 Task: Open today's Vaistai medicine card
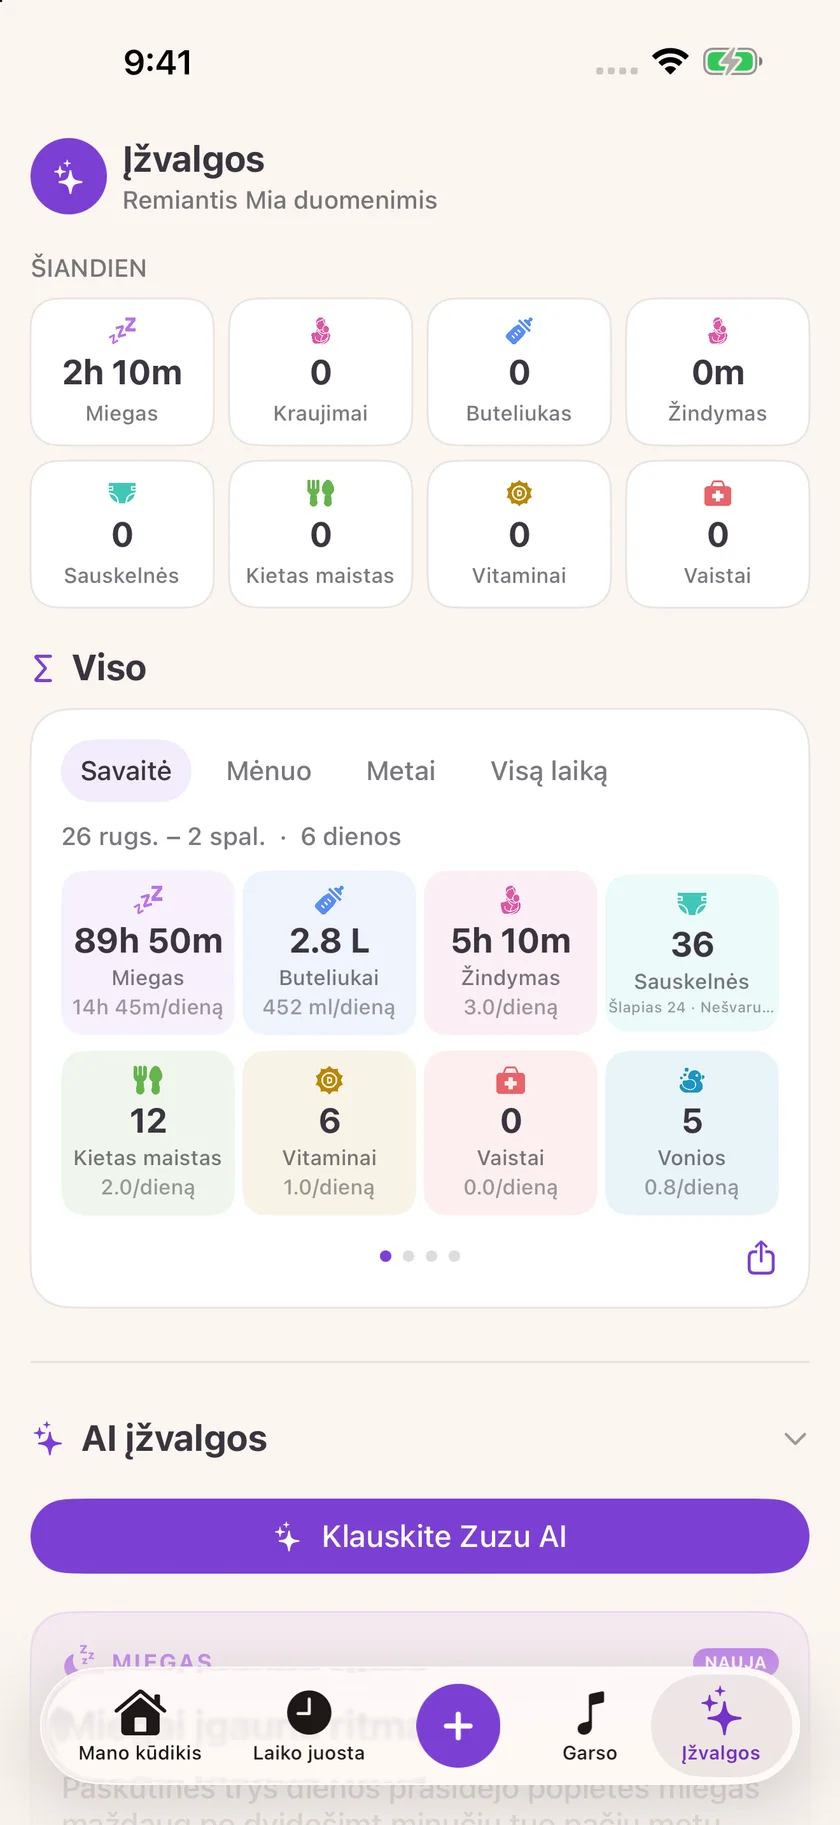point(717,534)
